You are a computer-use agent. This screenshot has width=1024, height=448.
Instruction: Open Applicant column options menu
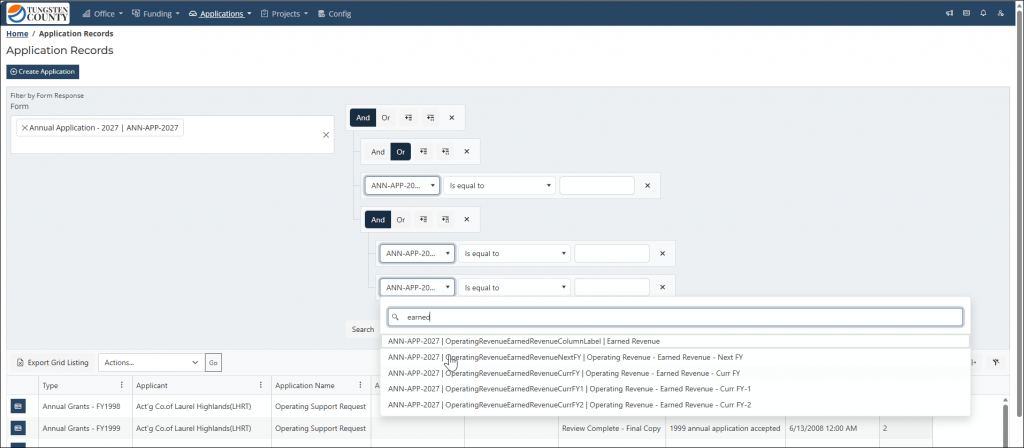261,385
